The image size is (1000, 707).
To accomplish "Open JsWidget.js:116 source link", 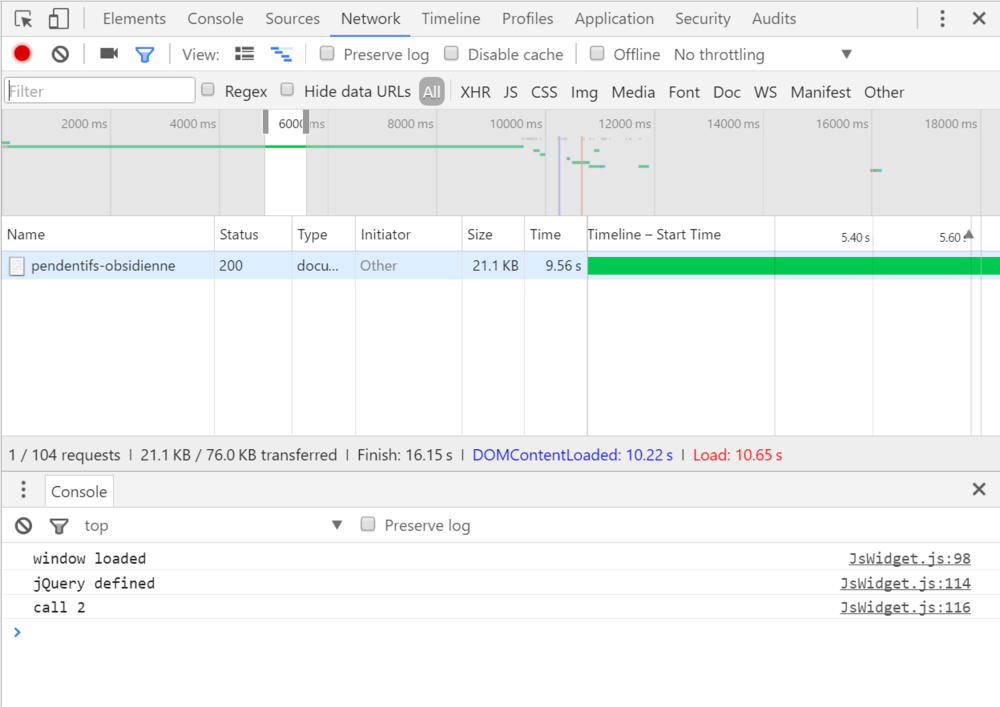I will click(905, 607).
